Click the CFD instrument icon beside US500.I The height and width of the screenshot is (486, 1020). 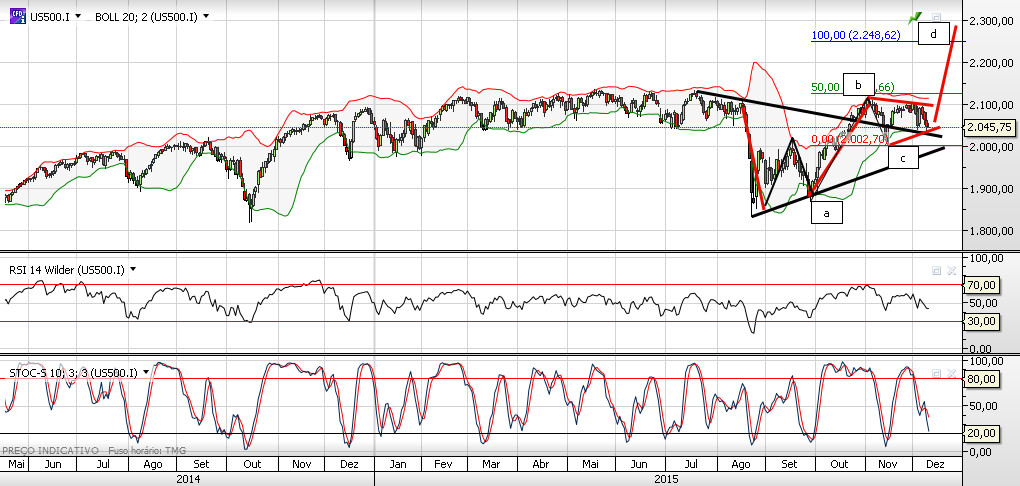(17, 16)
